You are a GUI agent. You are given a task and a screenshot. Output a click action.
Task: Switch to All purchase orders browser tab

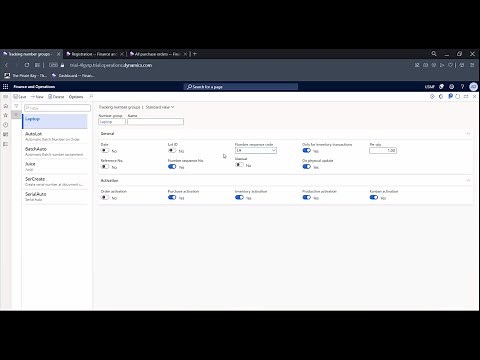[158, 54]
